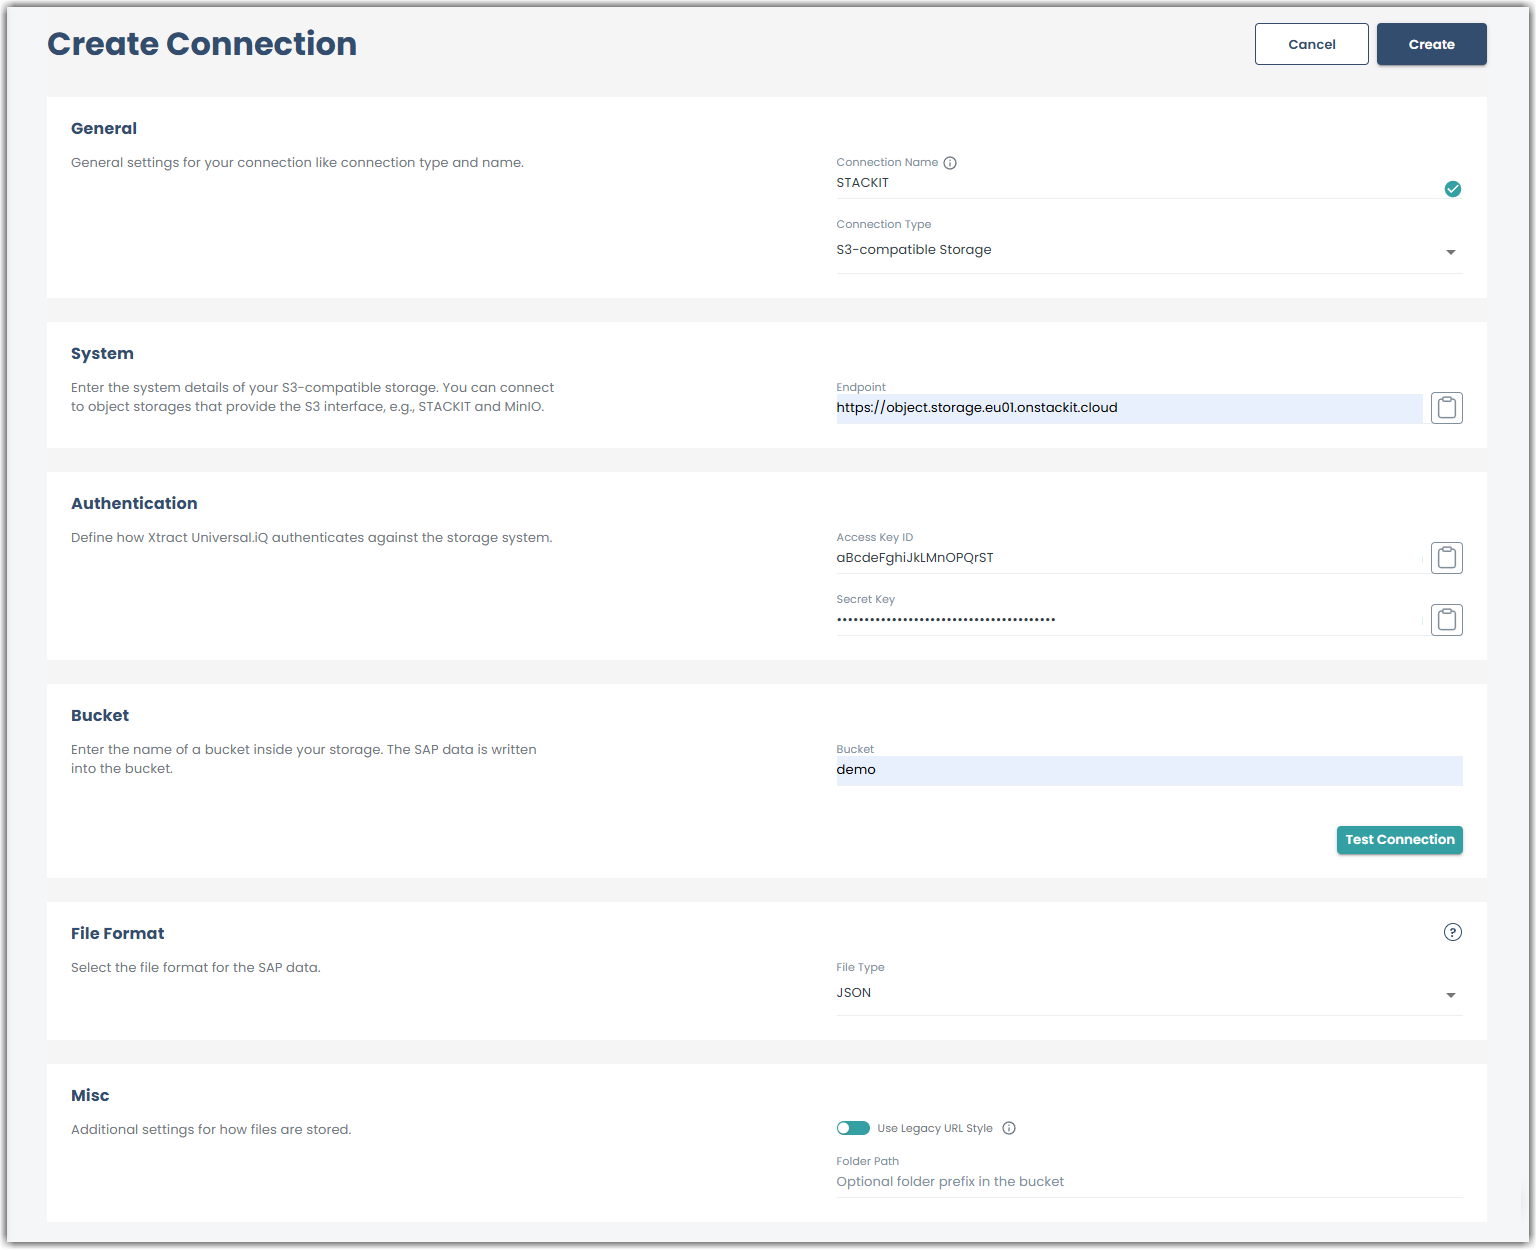Click the General section heading
Screen dimensions: 1537x1250
pyautogui.click(x=104, y=128)
